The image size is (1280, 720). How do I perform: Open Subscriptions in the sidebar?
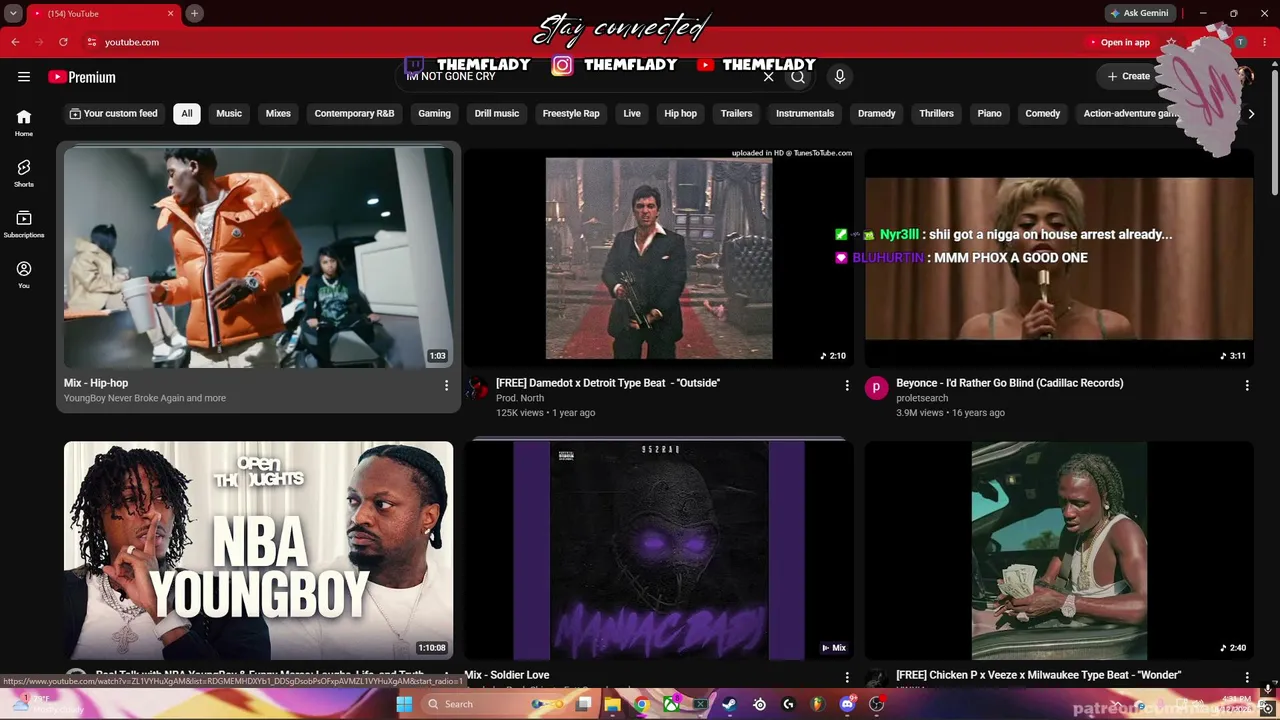tap(24, 224)
